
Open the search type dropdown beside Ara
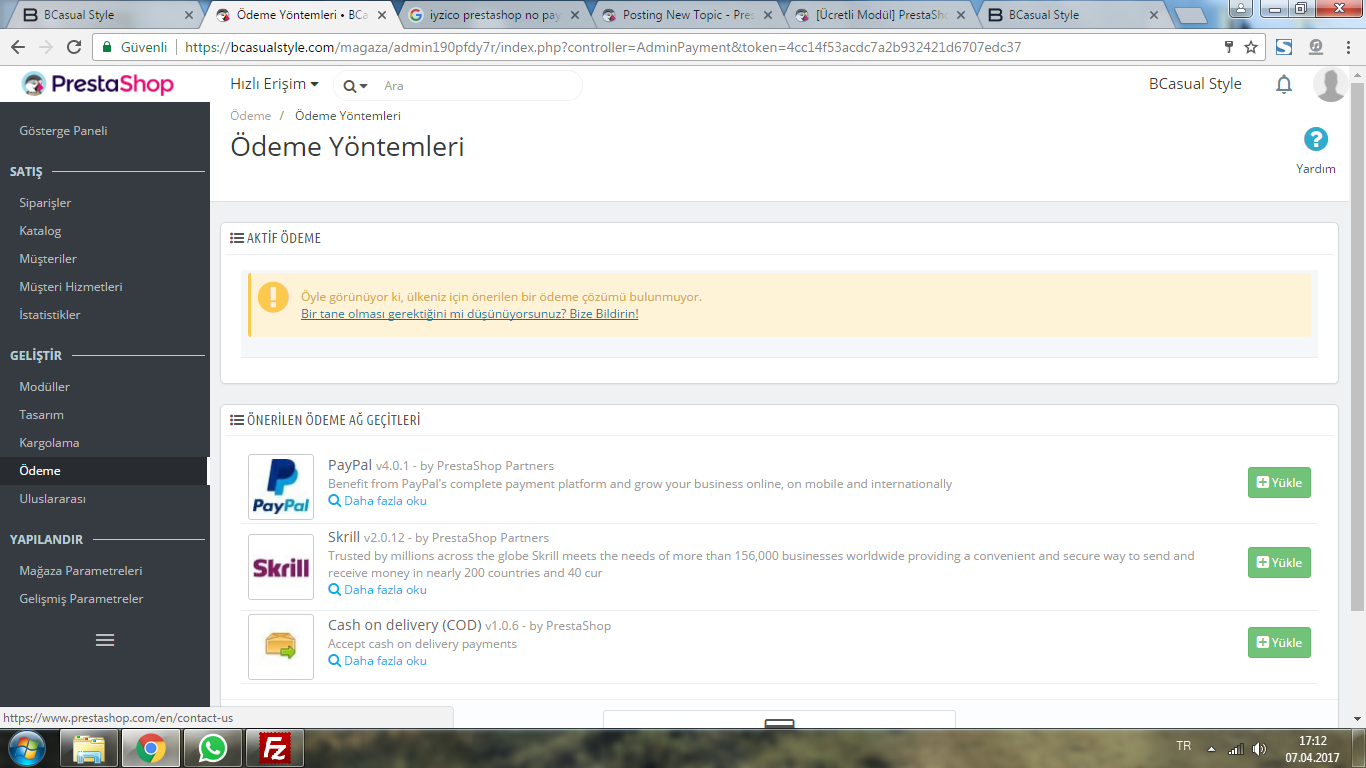(x=355, y=86)
